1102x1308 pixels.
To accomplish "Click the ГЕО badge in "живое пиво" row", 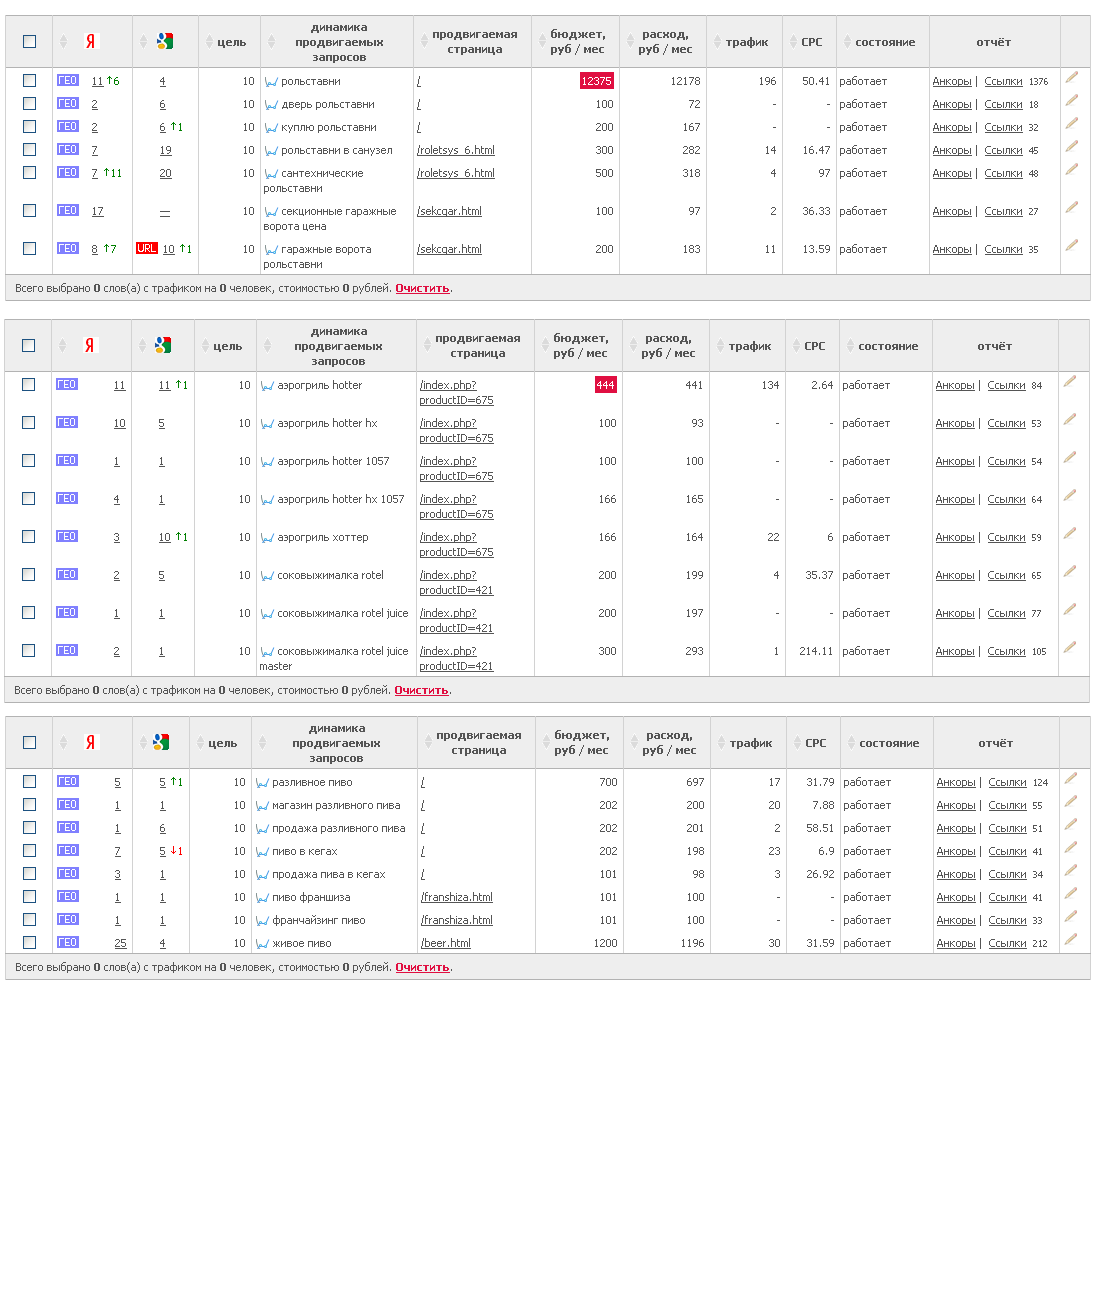I will [x=67, y=943].
